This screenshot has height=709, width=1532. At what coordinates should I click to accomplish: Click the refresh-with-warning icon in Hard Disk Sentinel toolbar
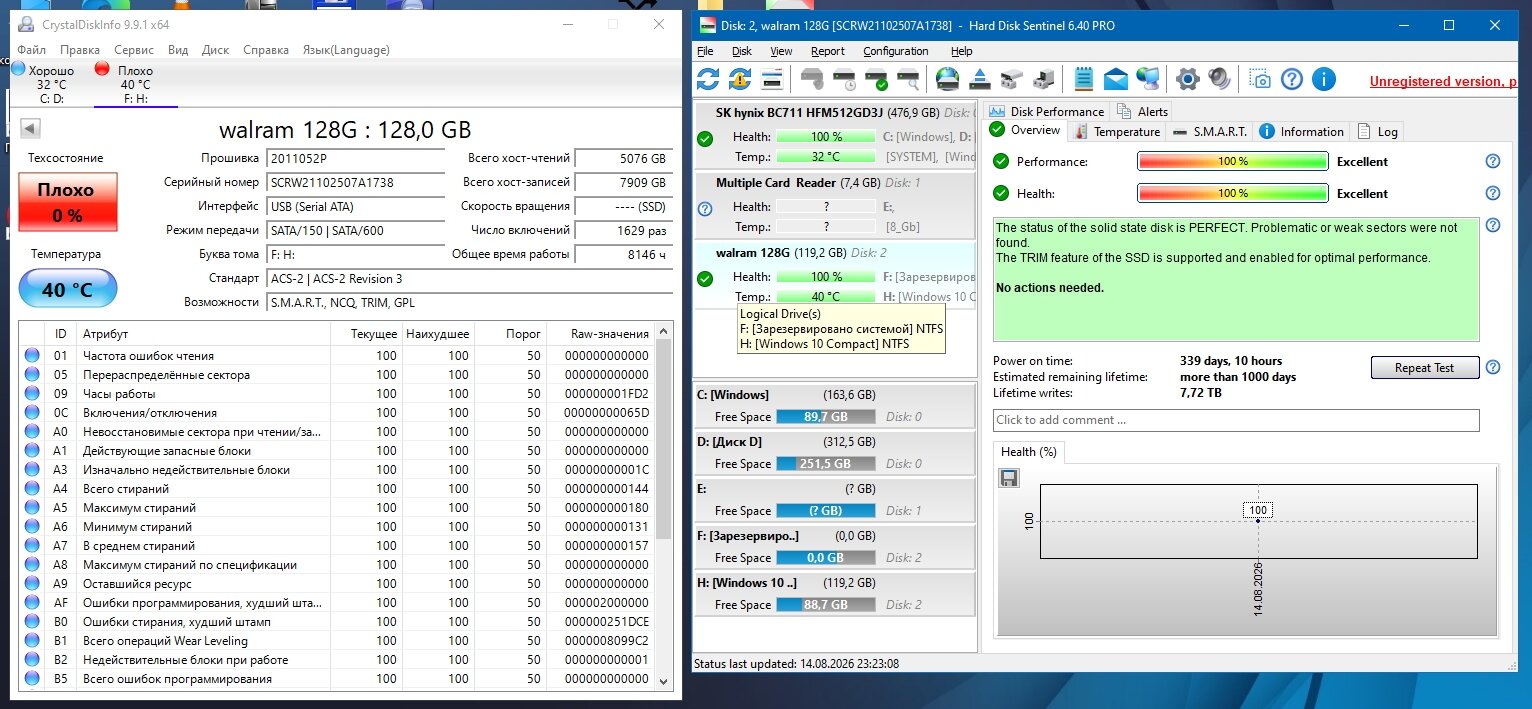tap(740, 79)
